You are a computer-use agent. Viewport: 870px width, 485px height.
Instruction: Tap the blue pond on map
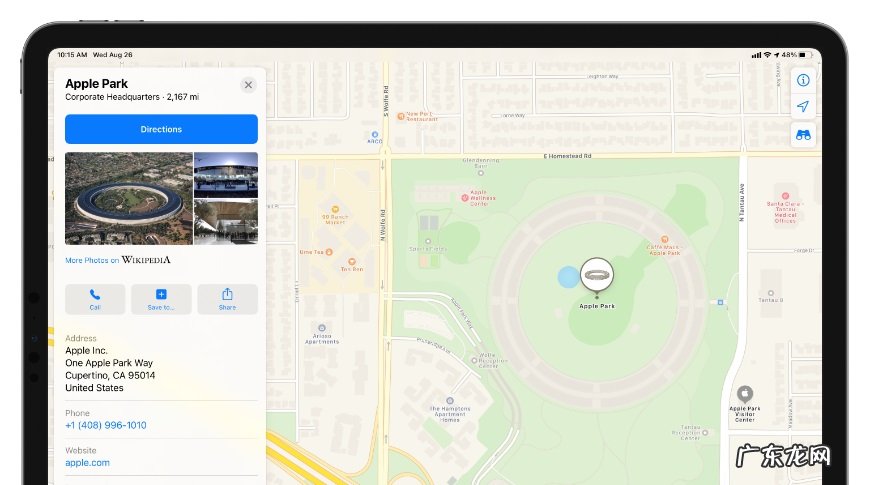click(568, 277)
